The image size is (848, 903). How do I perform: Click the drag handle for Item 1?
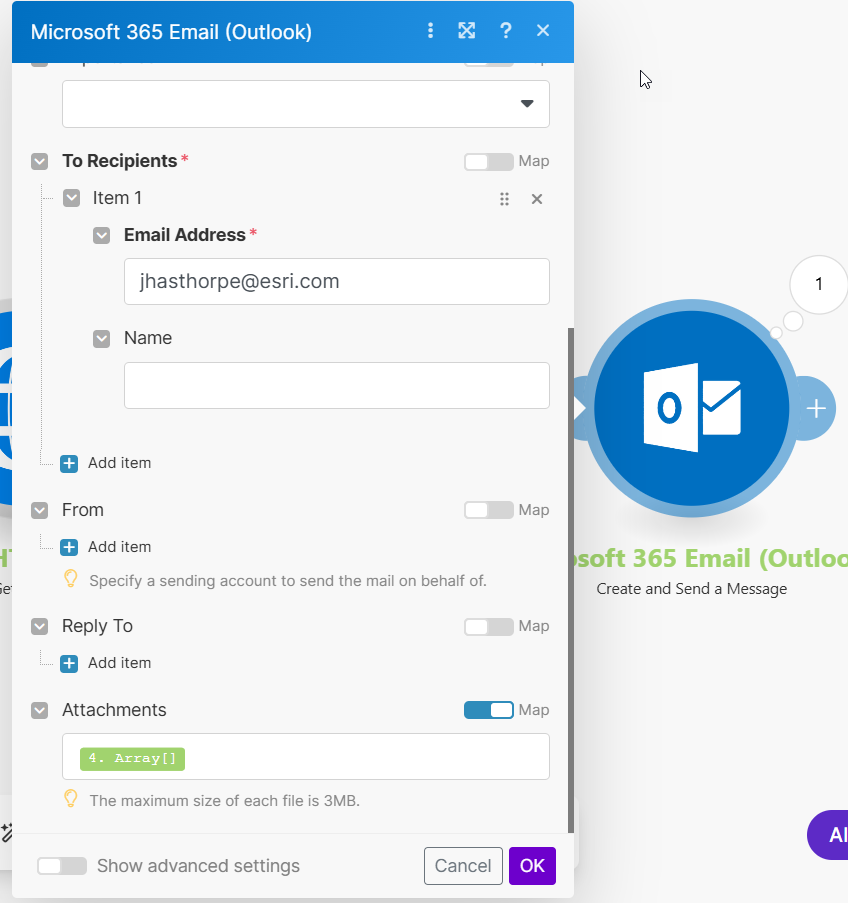[504, 199]
